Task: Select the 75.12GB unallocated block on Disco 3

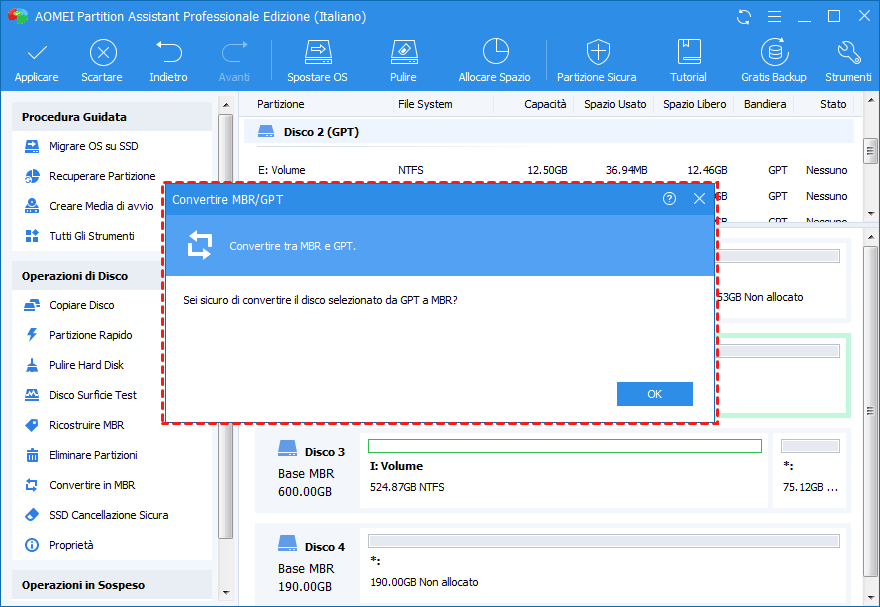Action: (x=810, y=471)
